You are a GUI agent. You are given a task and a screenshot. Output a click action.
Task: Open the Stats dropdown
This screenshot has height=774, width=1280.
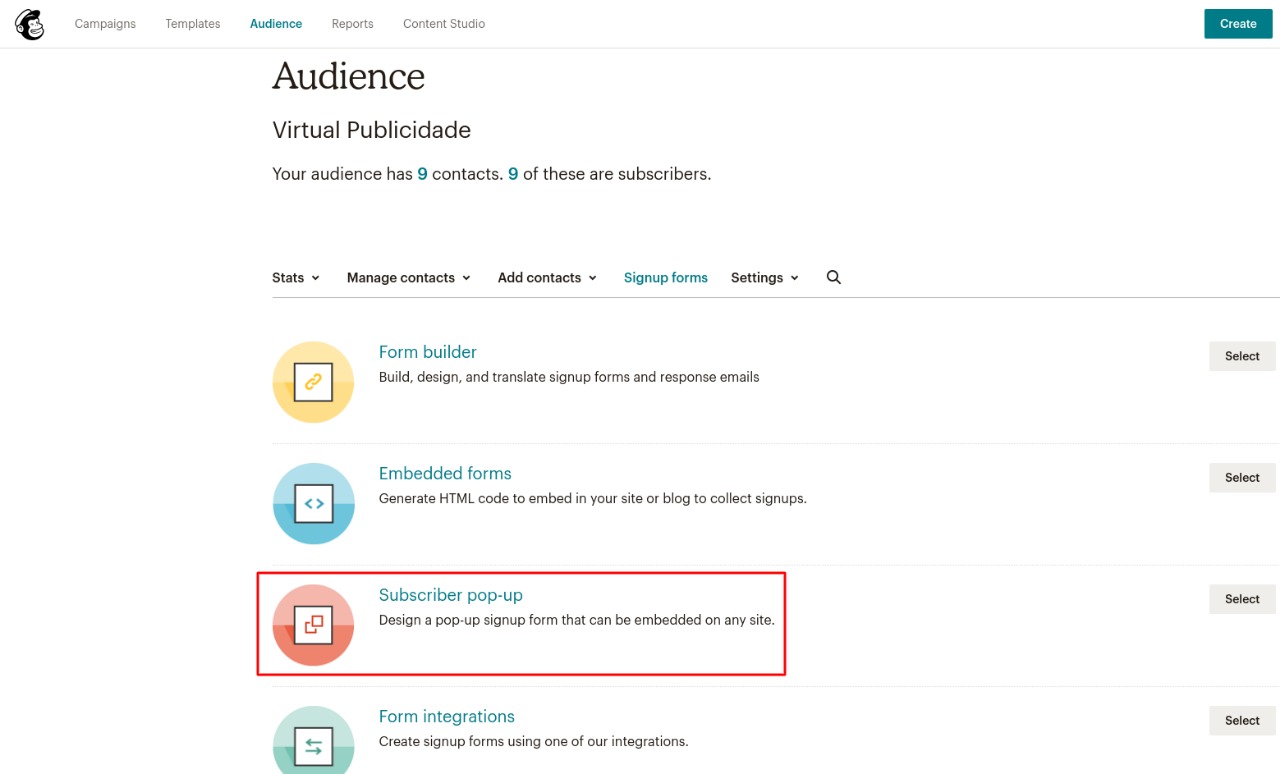tap(296, 277)
